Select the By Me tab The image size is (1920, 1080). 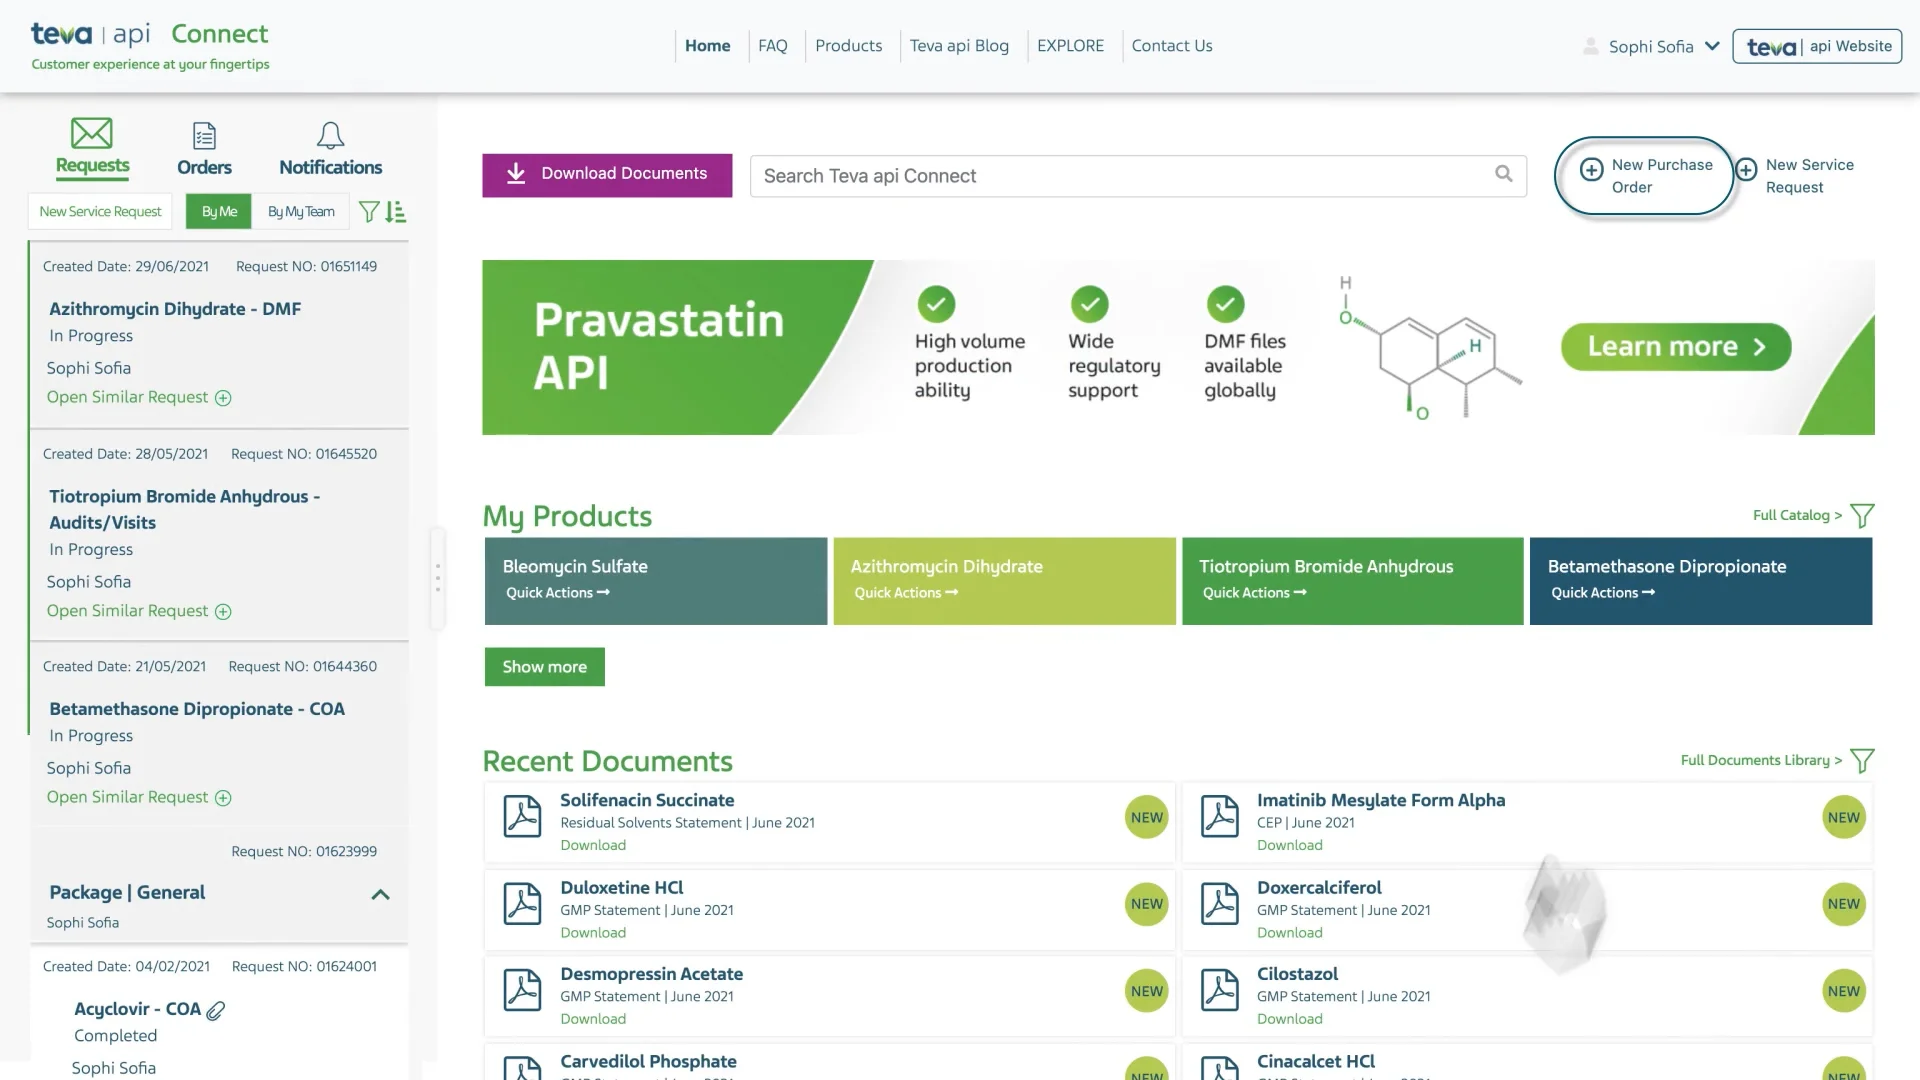[x=218, y=211]
